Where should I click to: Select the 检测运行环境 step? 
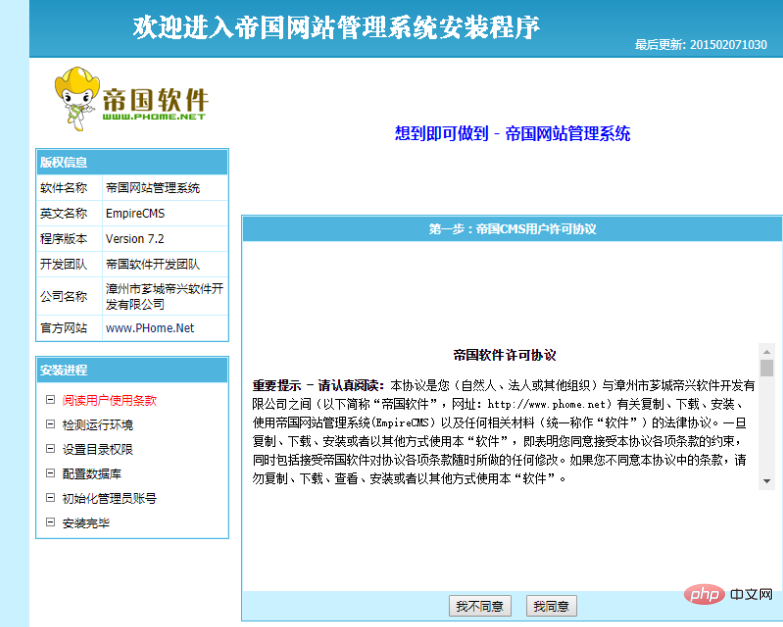pyautogui.click(x=97, y=424)
